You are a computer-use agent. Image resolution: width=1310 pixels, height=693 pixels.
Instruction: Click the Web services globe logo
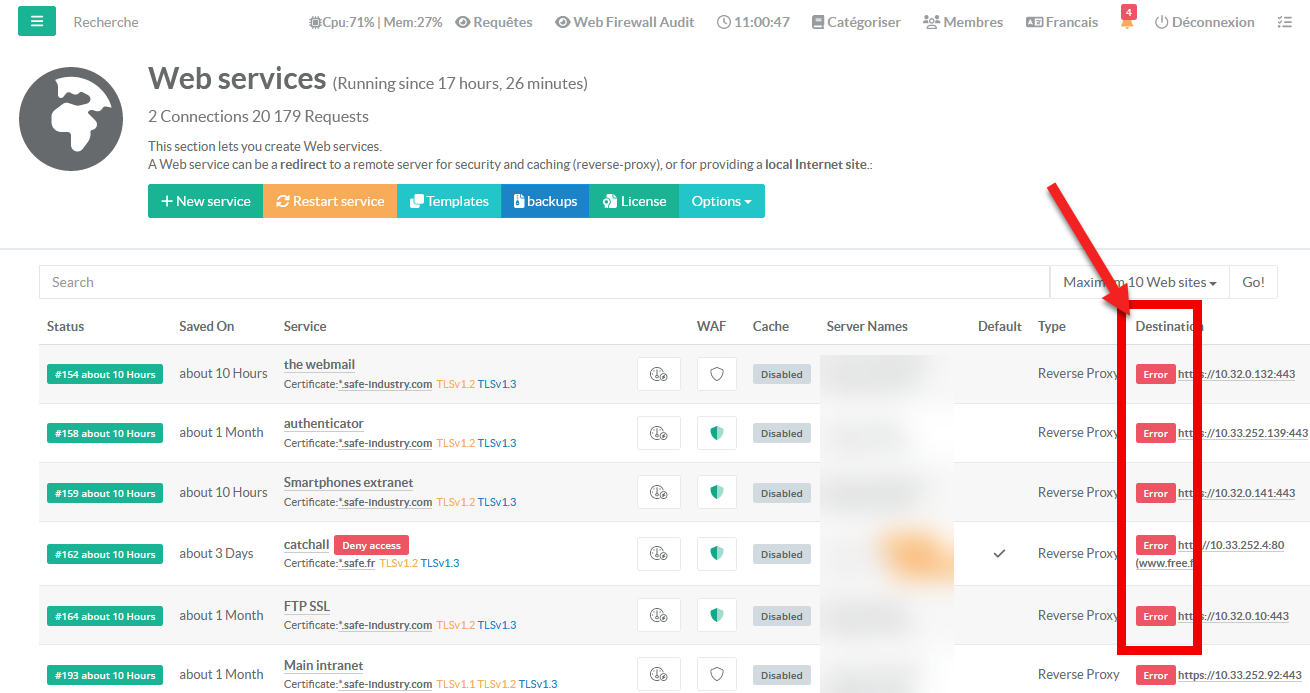pyautogui.click(x=71, y=119)
